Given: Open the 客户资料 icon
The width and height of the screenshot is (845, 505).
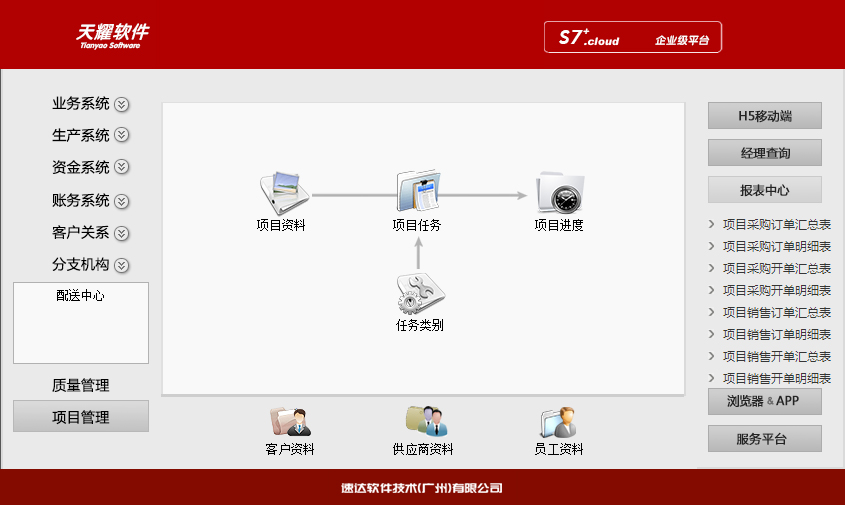Looking at the screenshot, I should coord(290,422).
